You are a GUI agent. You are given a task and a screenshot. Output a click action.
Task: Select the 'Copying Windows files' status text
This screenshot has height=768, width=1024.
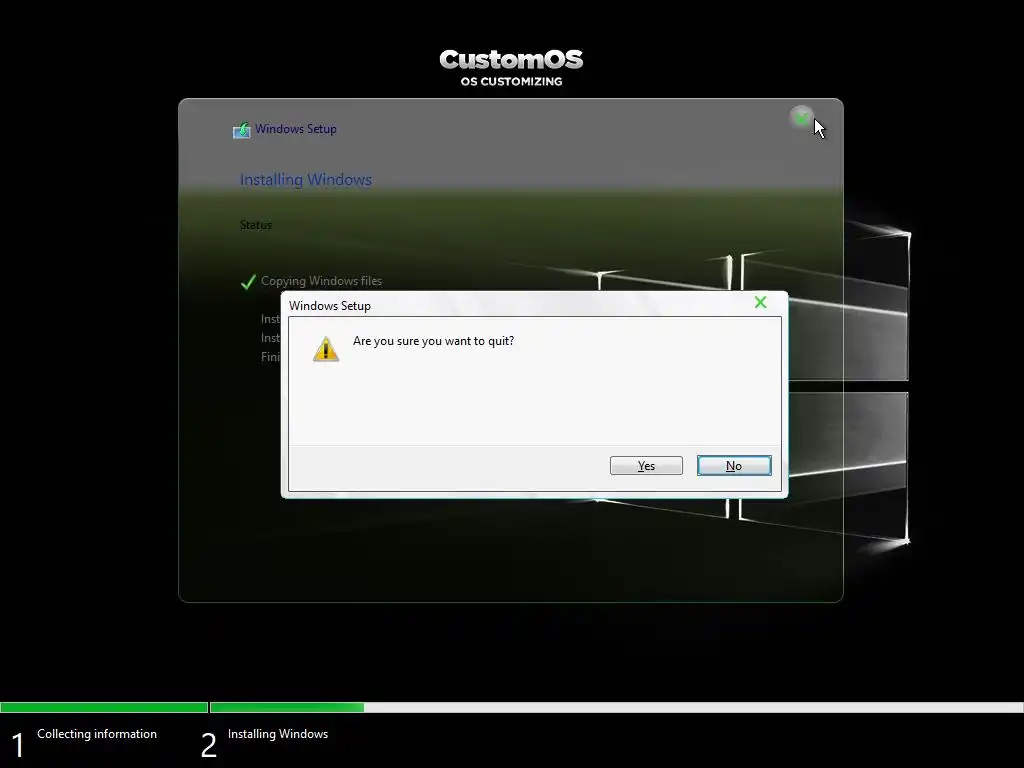click(321, 281)
